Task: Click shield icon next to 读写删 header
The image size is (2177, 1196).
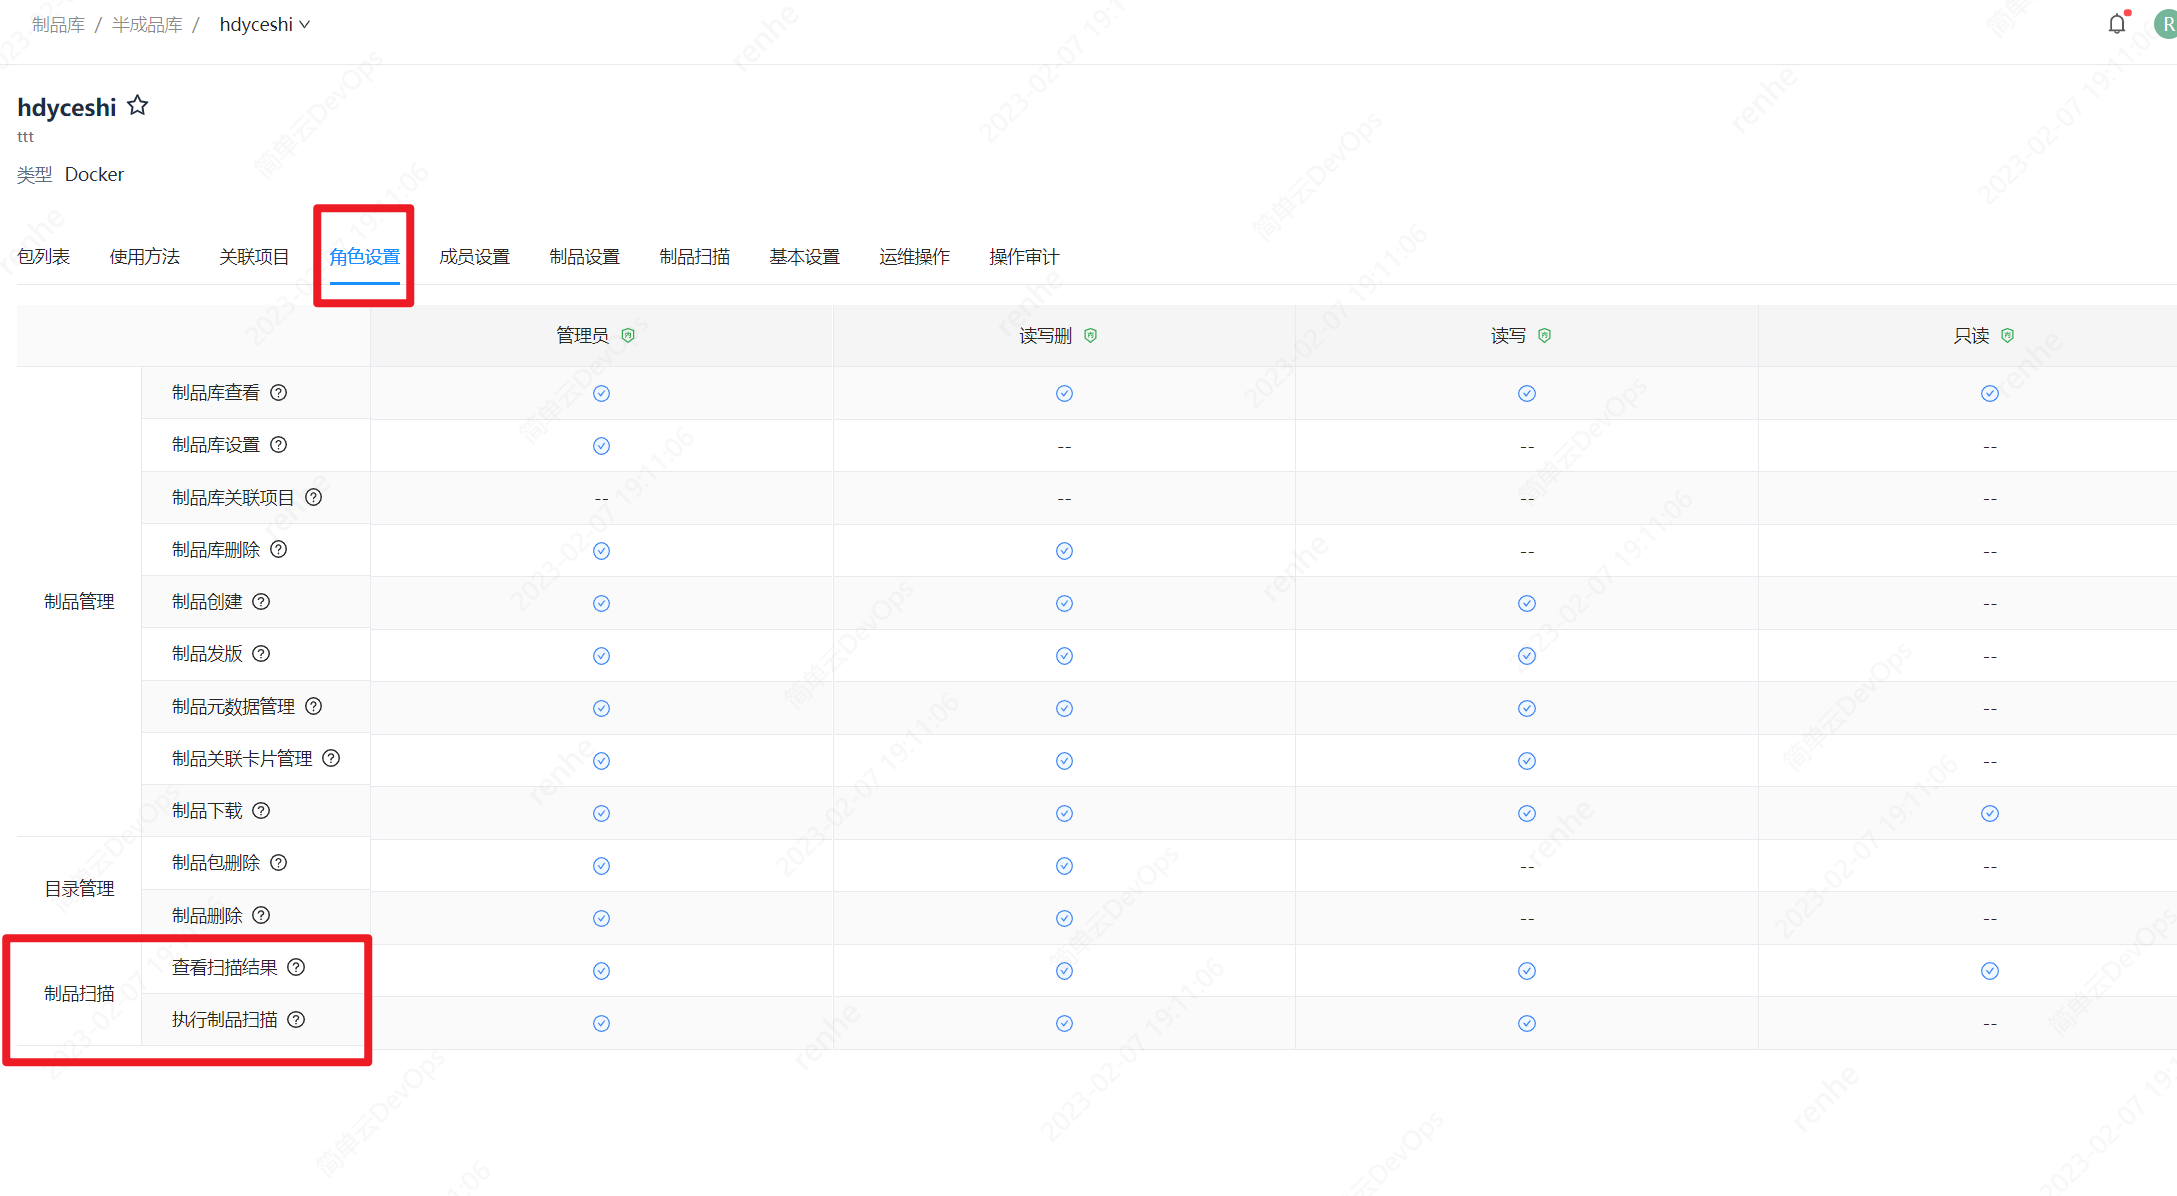Action: coord(1091,336)
